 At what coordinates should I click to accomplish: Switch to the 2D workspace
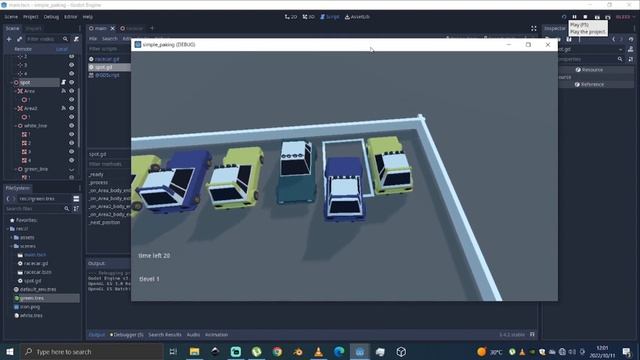tap(291, 17)
